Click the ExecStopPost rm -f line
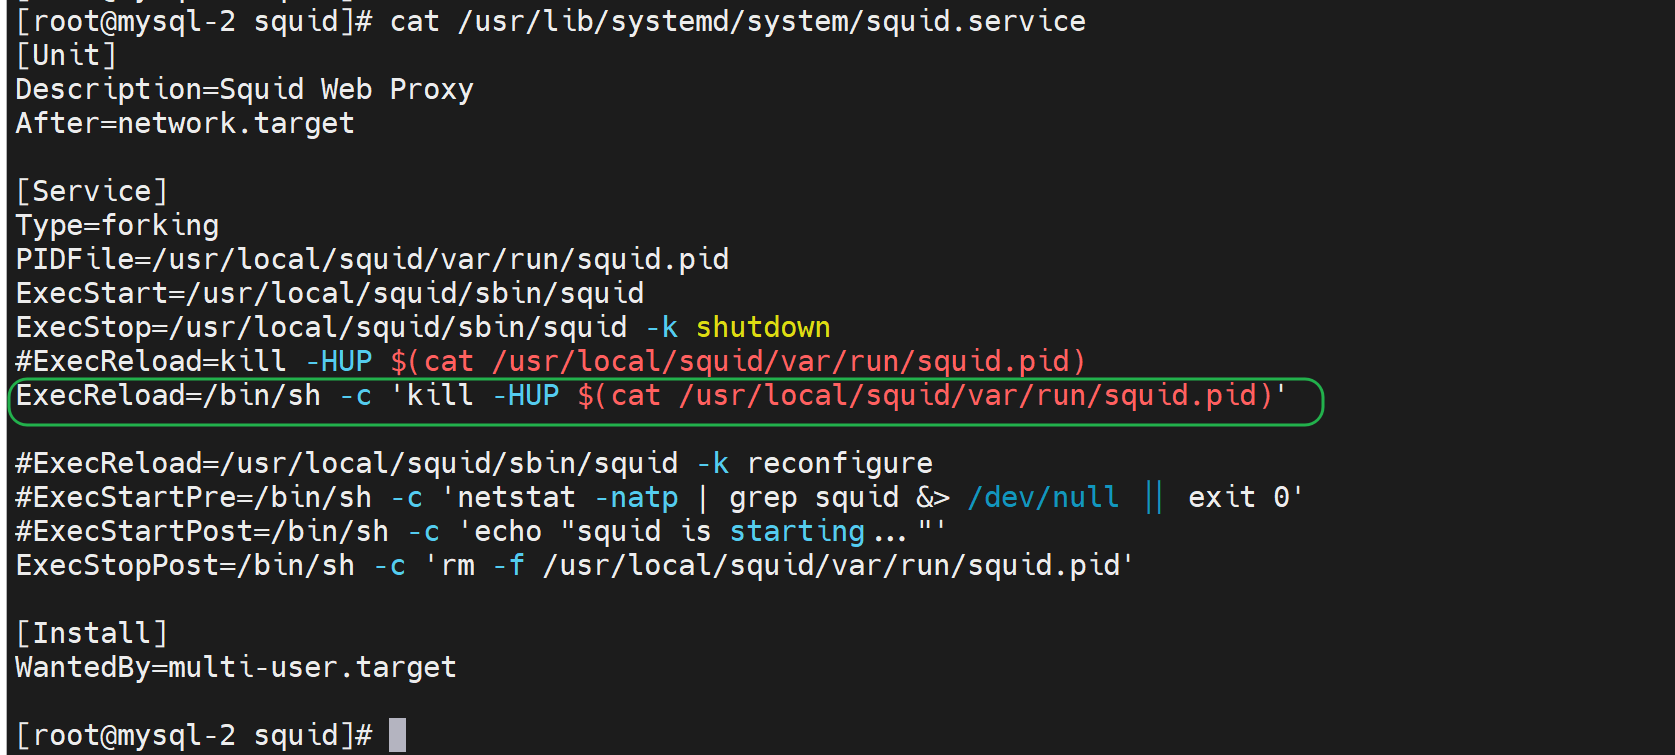 coord(574,565)
